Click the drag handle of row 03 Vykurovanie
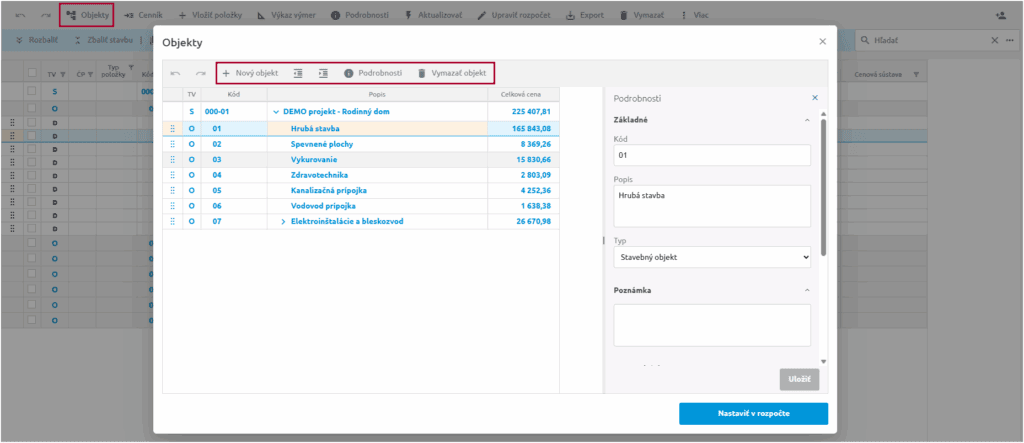This screenshot has width=1024, height=443. click(173, 159)
